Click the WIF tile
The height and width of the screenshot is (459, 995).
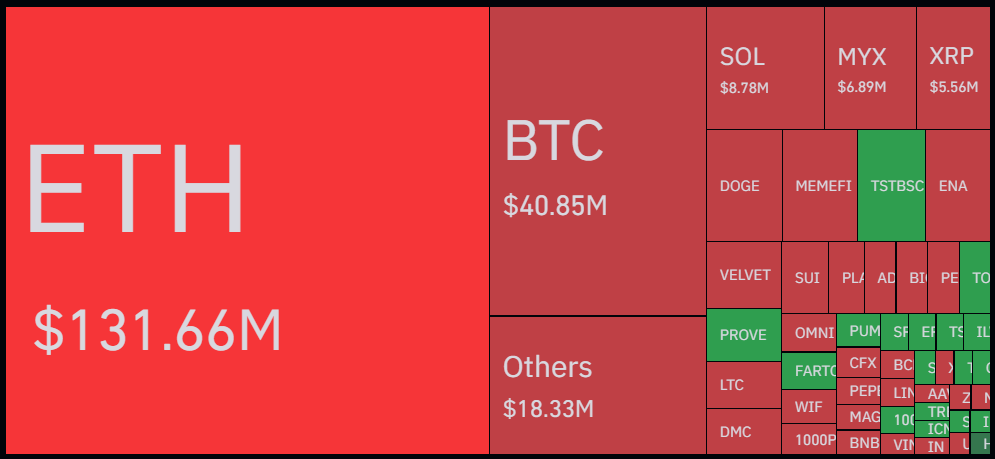coord(809,406)
